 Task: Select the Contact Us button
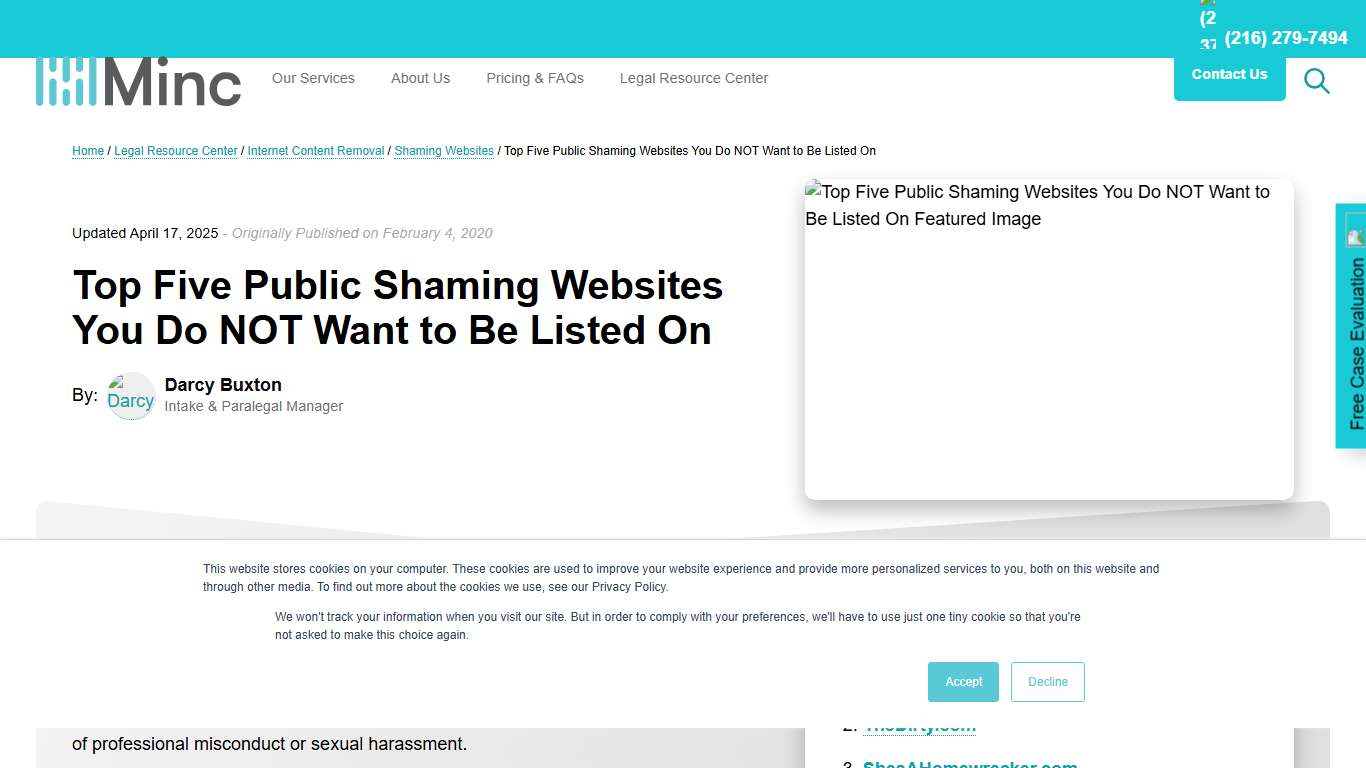coord(1229,74)
